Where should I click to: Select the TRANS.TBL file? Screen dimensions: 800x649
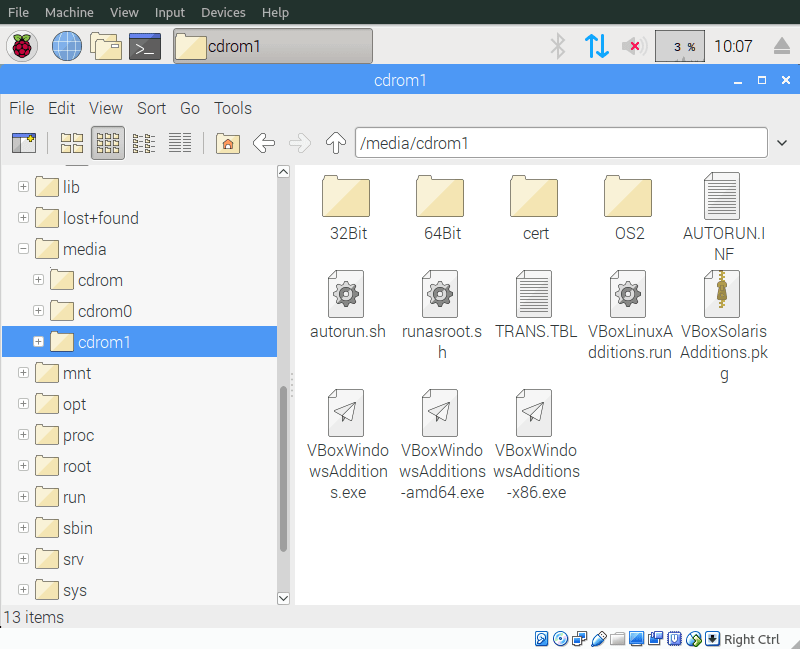pyautogui.click(x=536, y=305)
